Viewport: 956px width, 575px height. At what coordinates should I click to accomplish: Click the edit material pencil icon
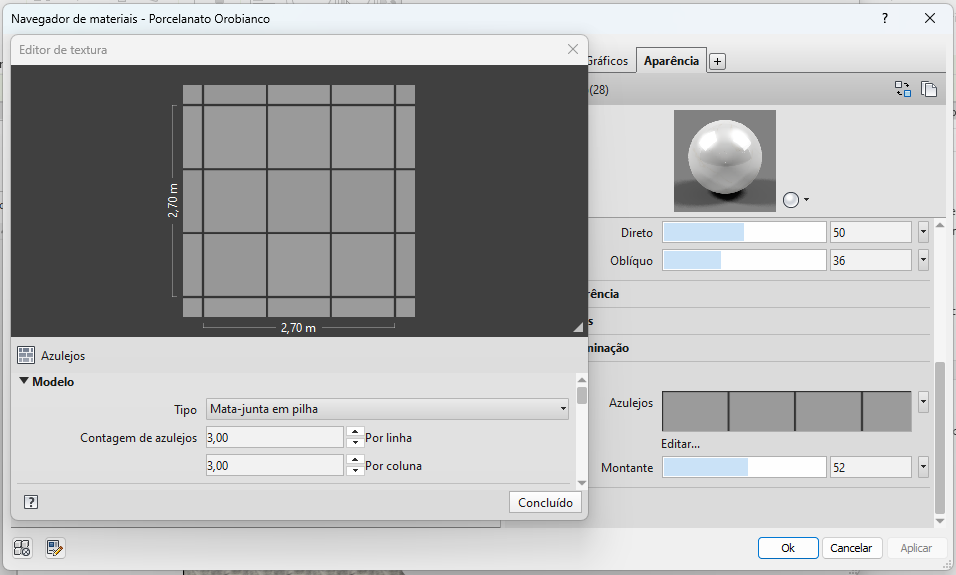[55, 548]
